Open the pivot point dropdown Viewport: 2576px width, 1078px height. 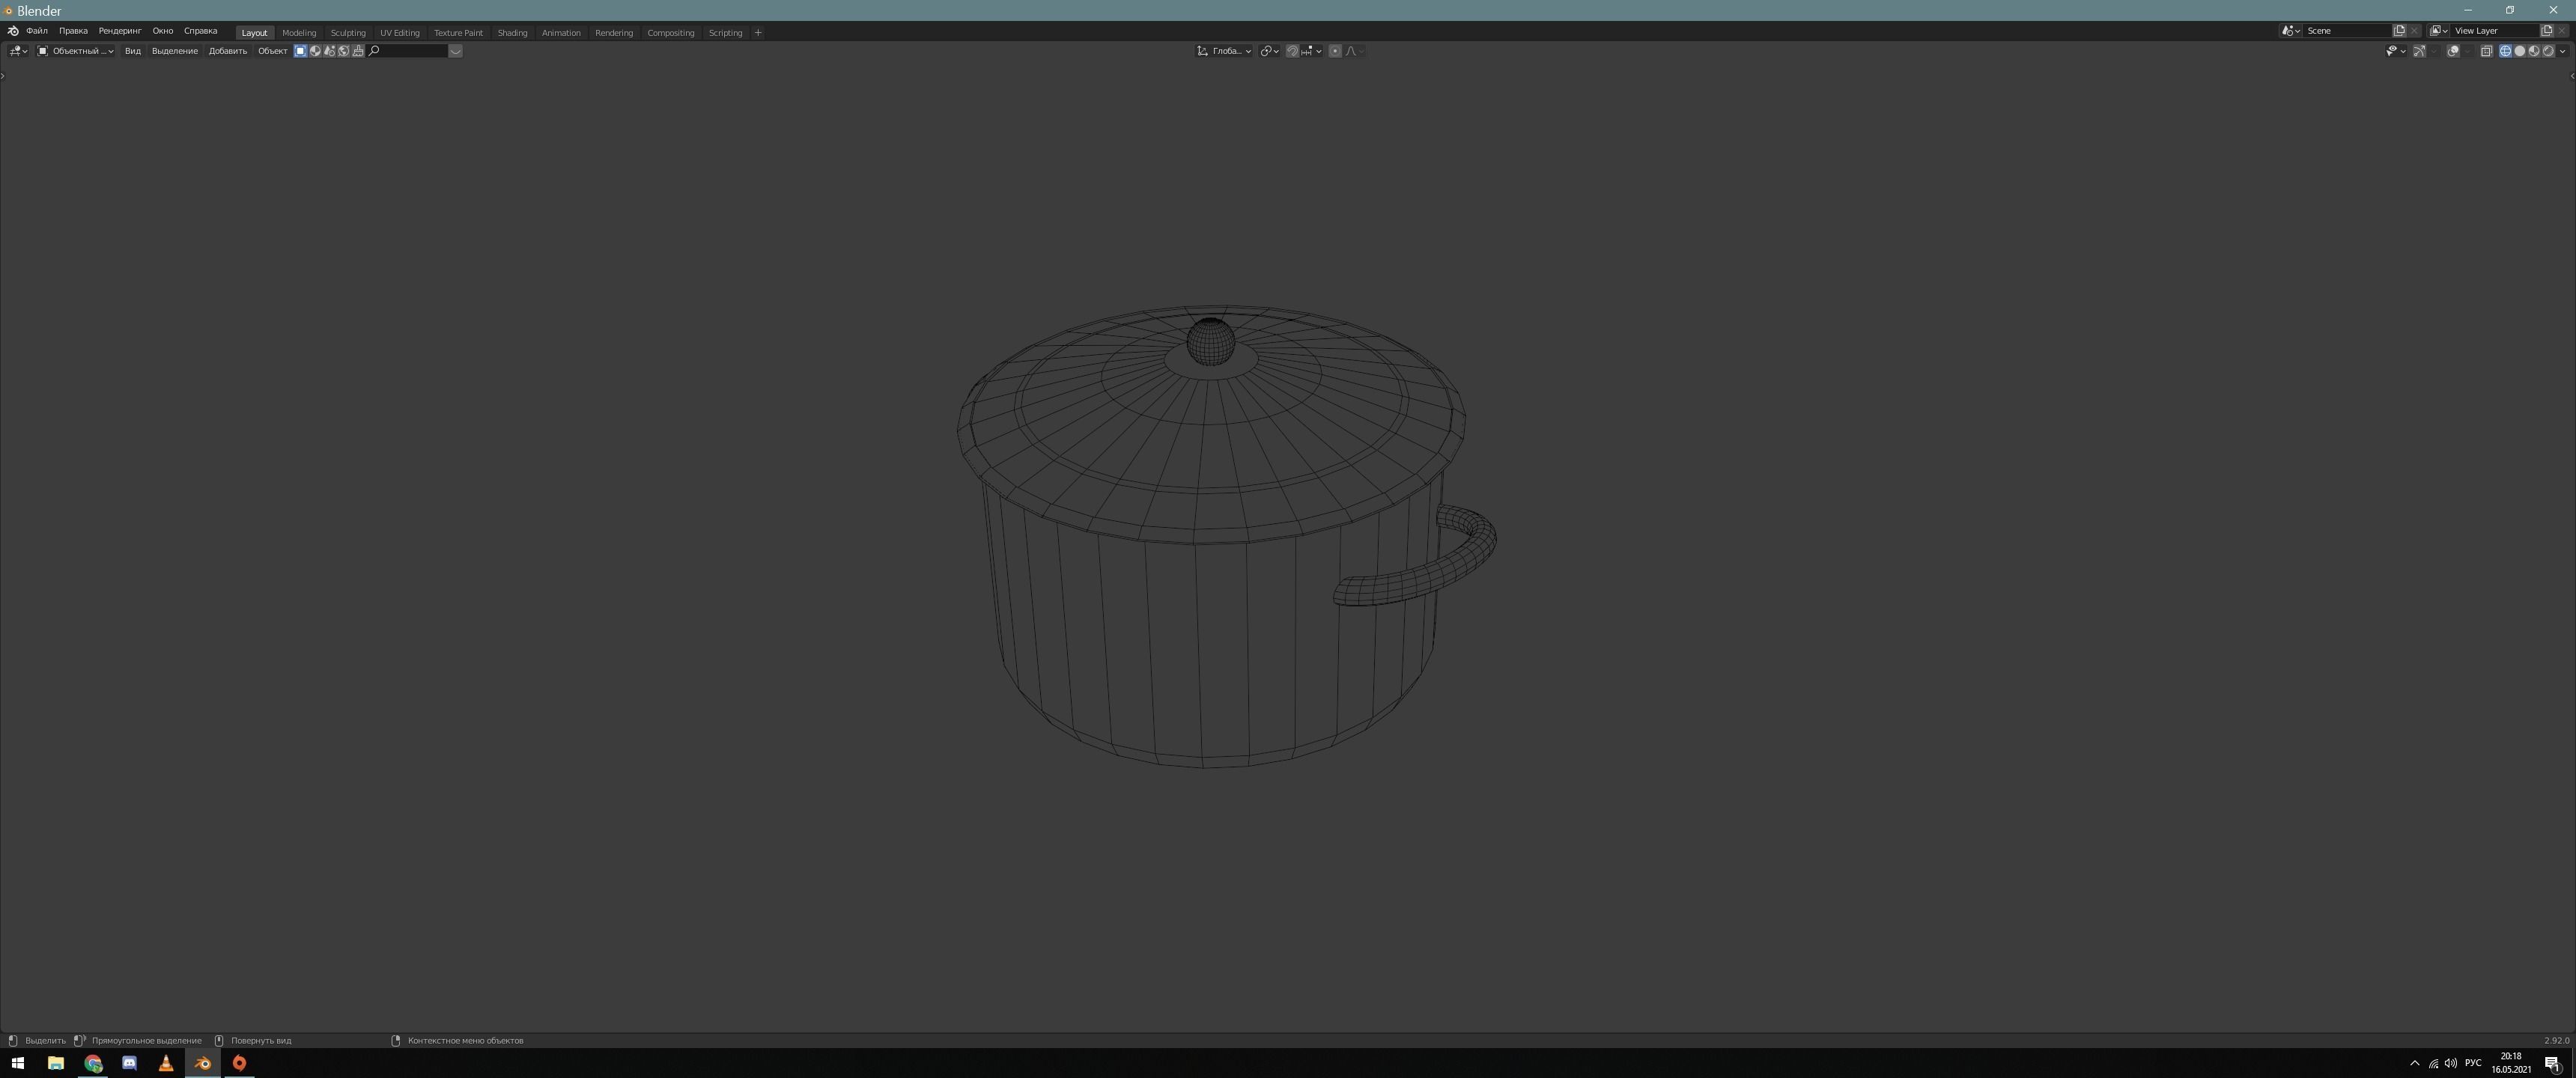click(1270, 51)
